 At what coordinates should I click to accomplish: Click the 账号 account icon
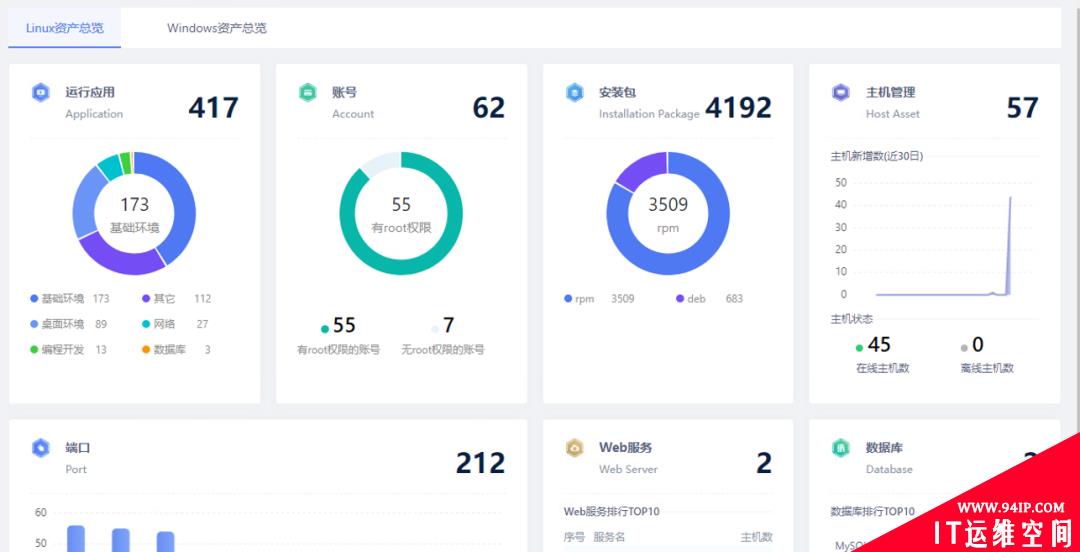308,92
